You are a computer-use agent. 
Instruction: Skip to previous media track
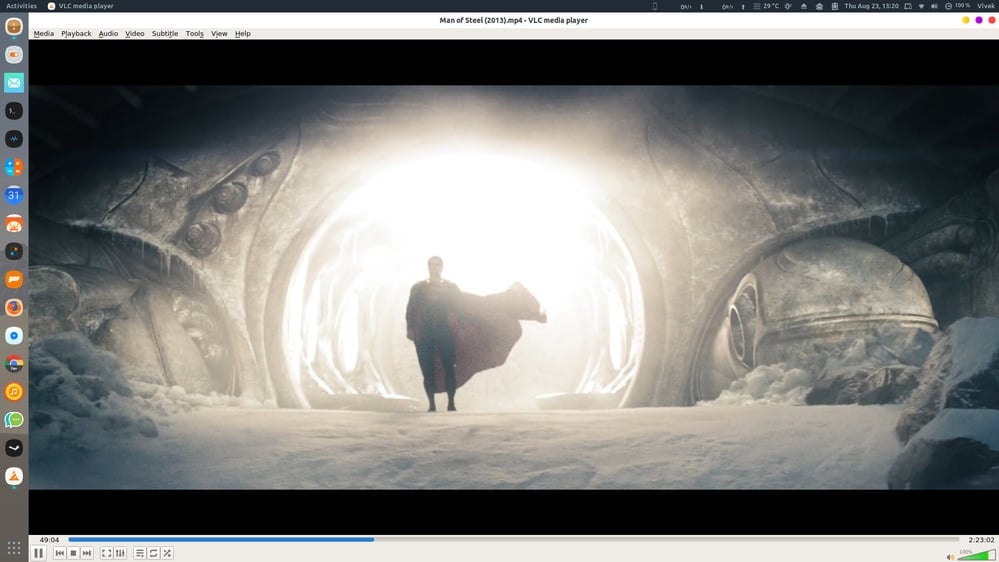(59, 553)
